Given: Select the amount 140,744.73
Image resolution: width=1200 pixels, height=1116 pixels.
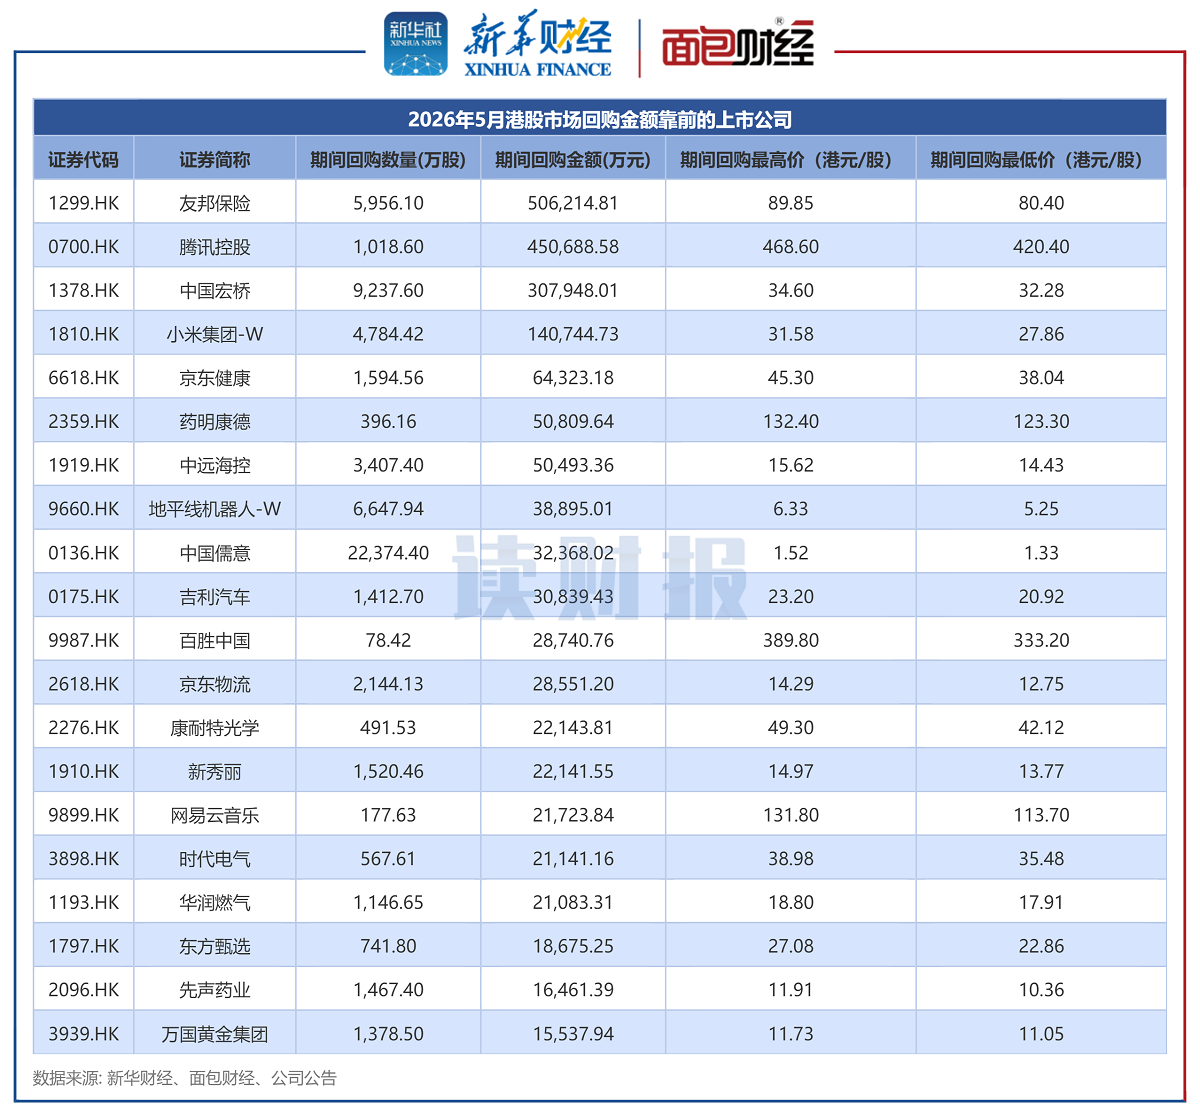Looking at the screenshot, I should pyautogui.click(x=573, y=335).
